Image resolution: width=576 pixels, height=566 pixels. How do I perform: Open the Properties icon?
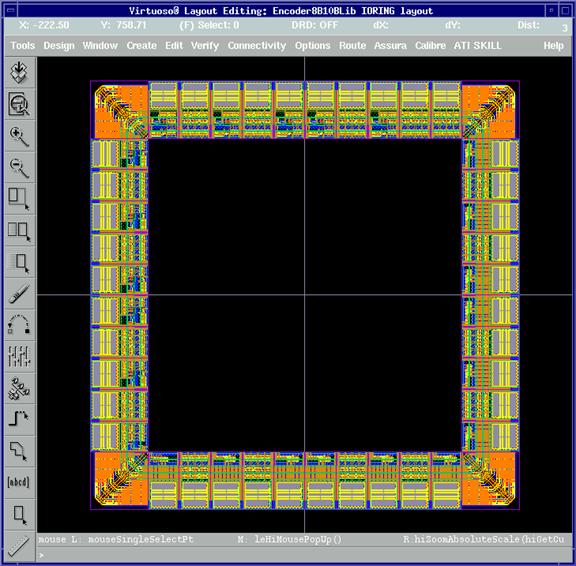(19, 357)
